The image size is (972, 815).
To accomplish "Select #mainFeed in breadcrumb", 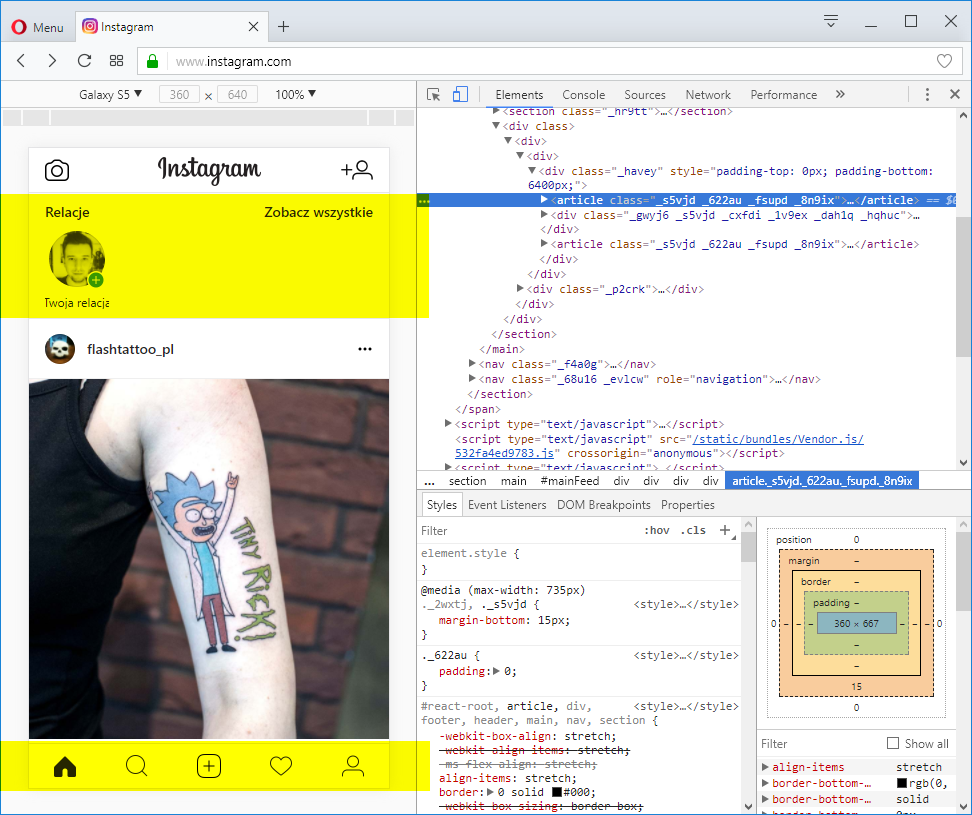I will pyautogui.click(x=570, y=481).
